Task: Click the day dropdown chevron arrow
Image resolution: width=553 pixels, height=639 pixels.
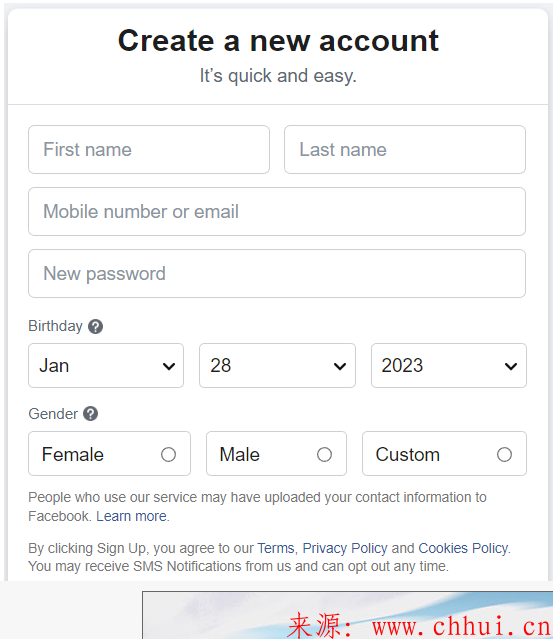Action: [x=340, y=366]
